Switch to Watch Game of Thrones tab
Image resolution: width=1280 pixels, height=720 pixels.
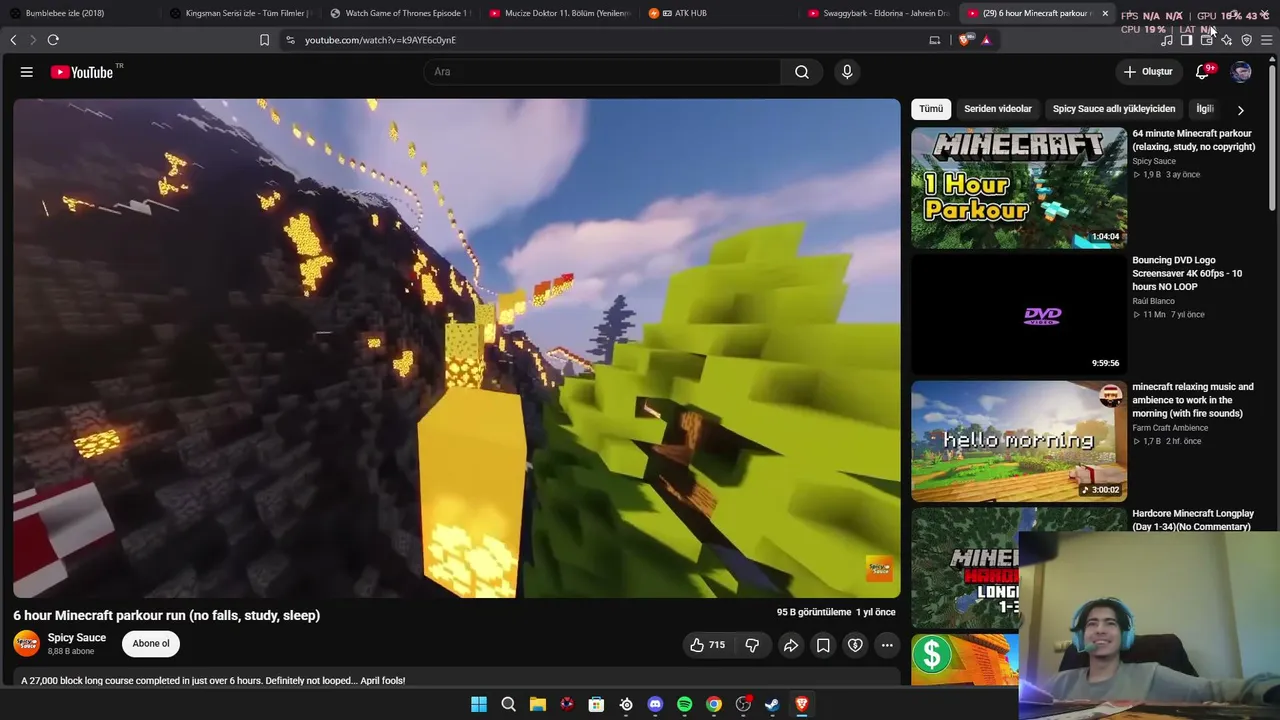(400, 13)
